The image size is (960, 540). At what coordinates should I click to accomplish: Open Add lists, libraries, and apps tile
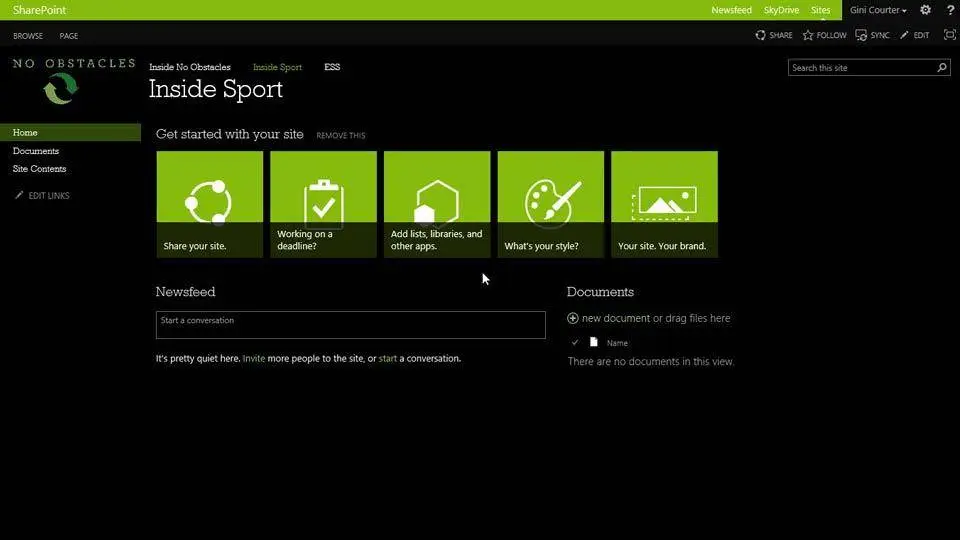click(x=437, y=204)
